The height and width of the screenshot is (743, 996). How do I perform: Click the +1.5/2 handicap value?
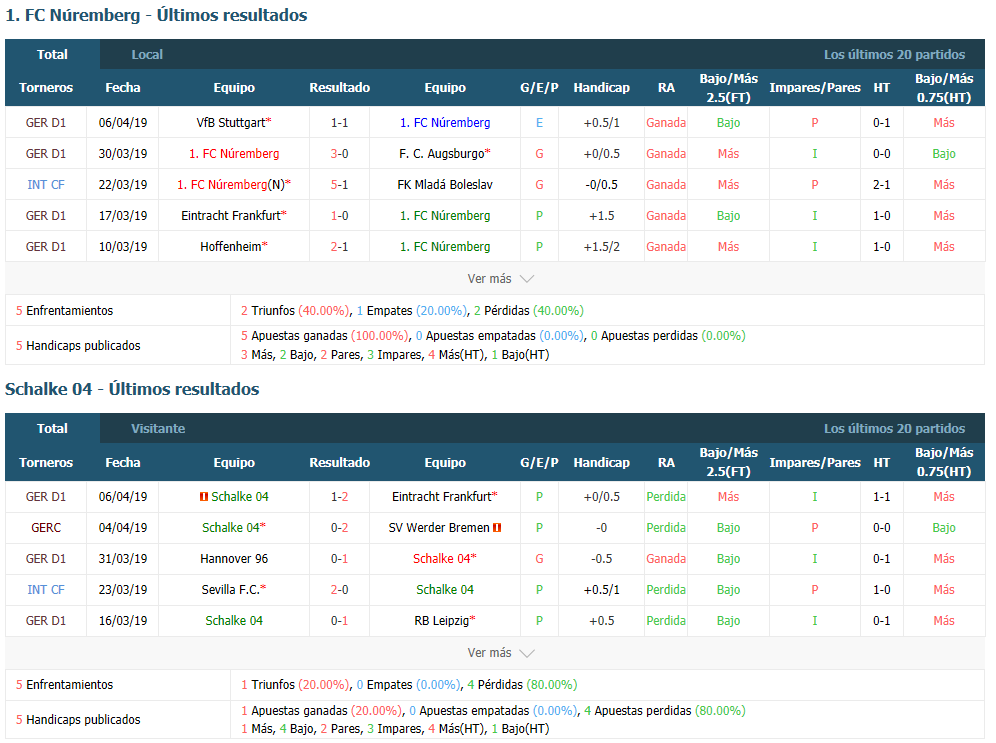[602, 246]
